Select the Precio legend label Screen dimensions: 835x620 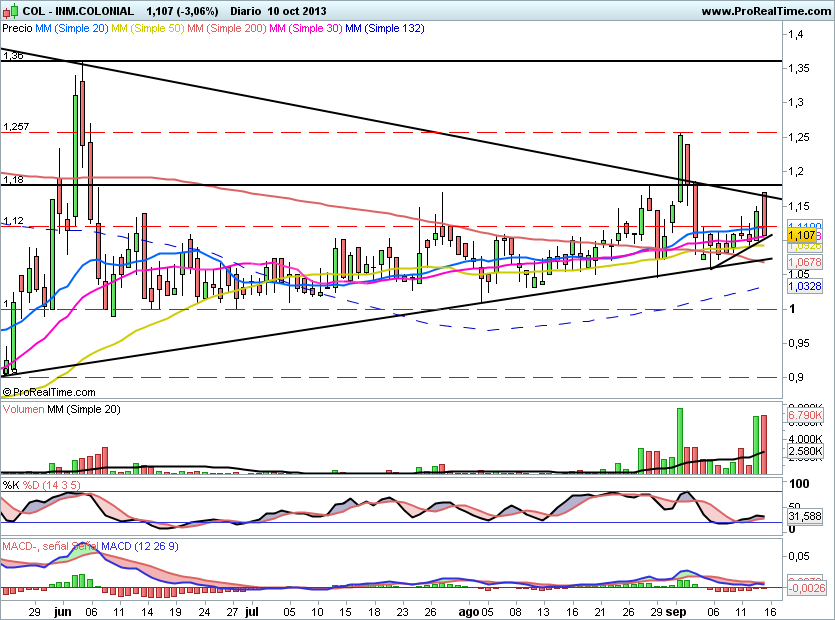point(17,29)
